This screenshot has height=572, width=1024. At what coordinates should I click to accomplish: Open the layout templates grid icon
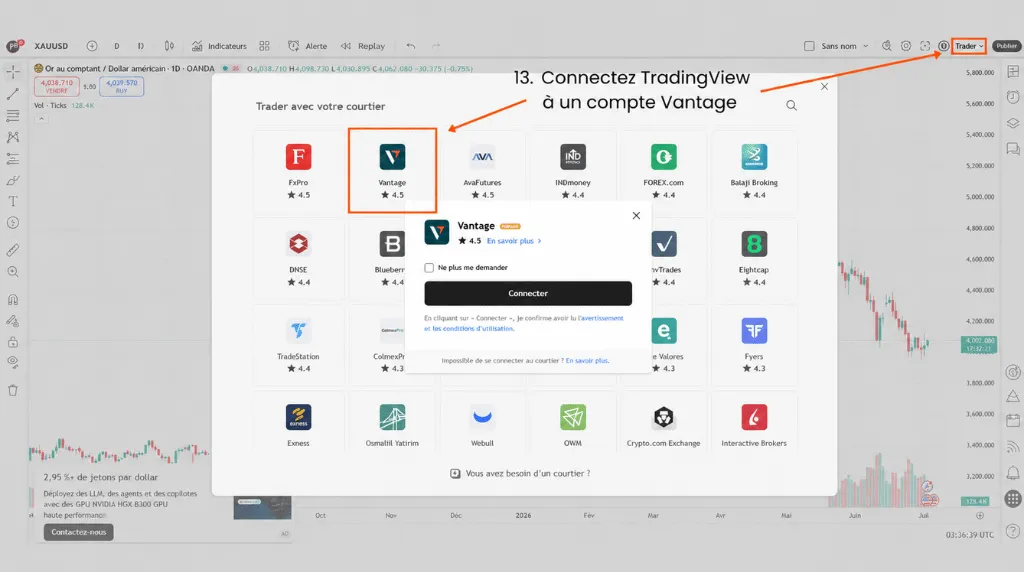264,46
